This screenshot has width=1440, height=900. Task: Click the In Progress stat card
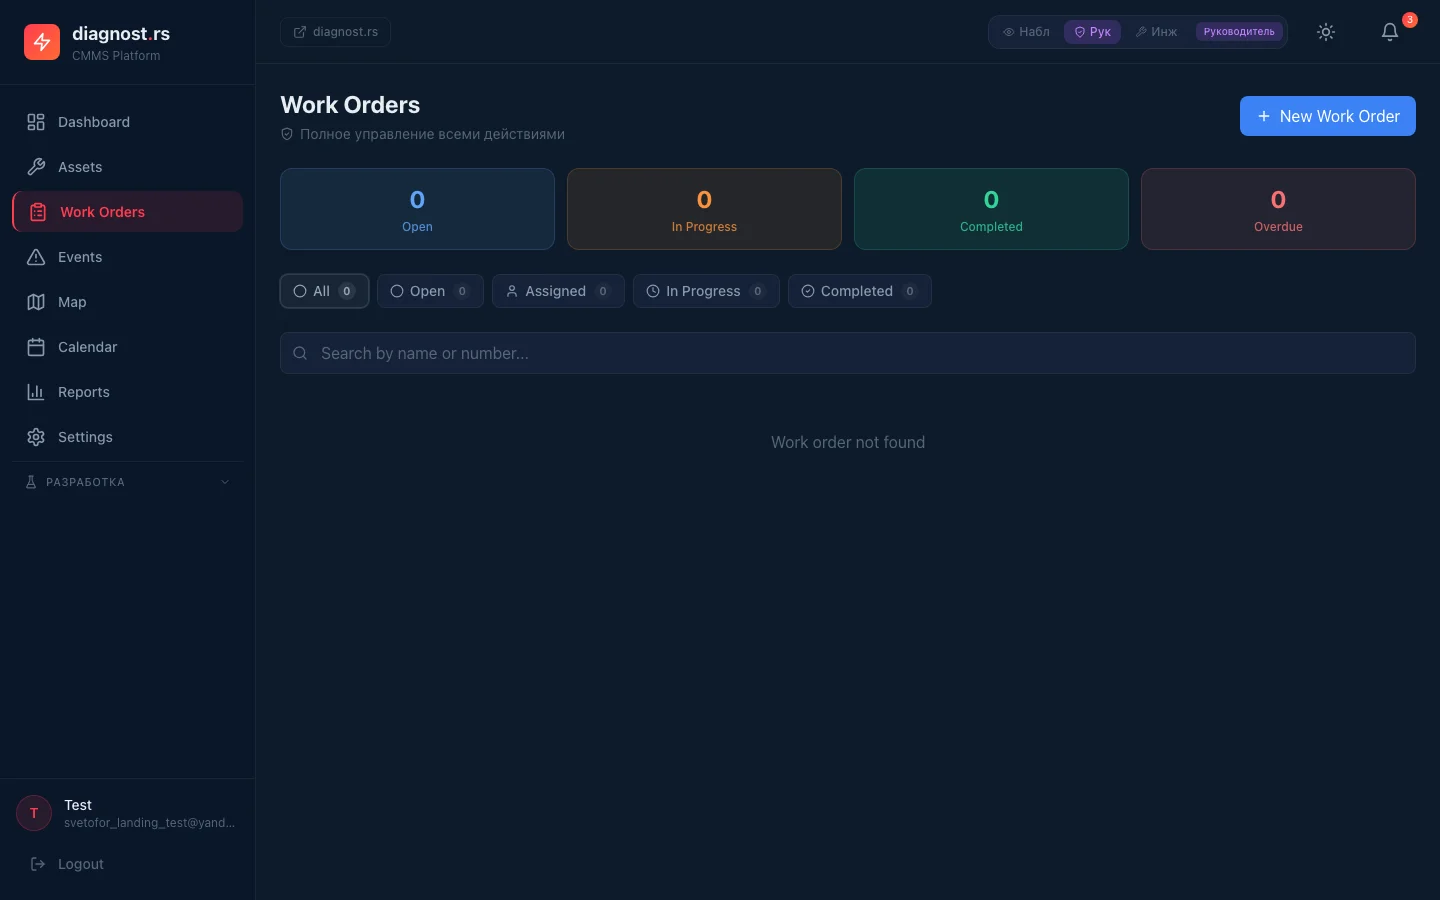tap(704, 209)
